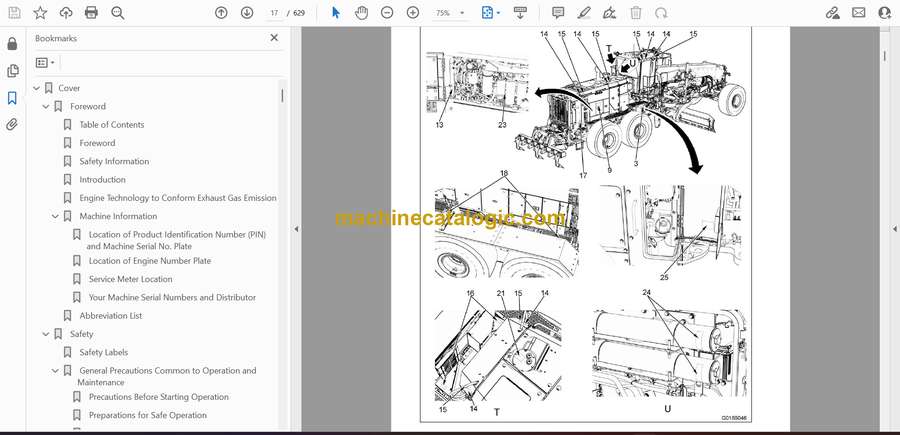Open the bookmarks options menu

[x=45, y=63]
